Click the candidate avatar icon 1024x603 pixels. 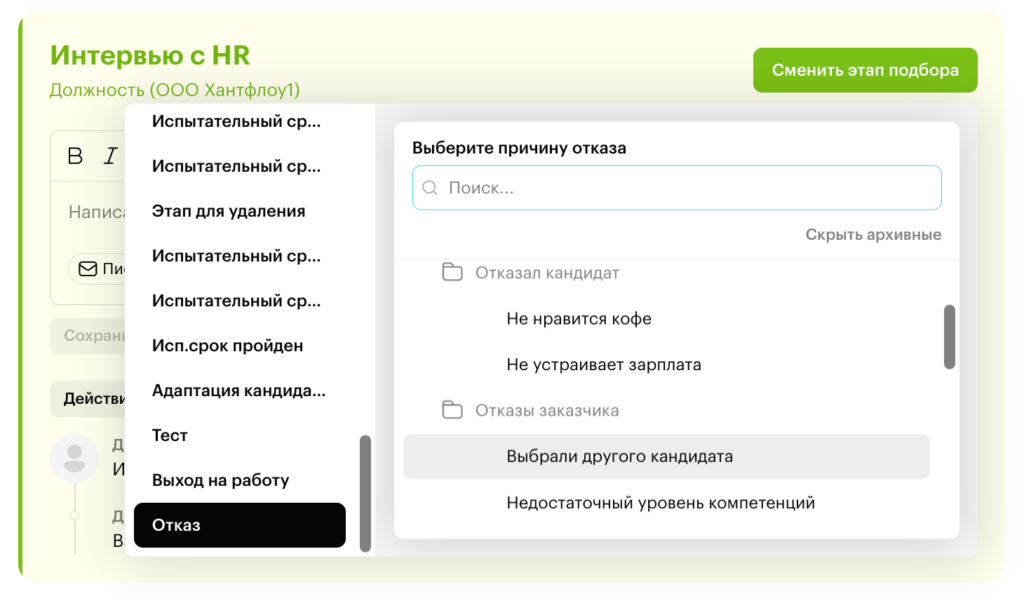(74, 458)
